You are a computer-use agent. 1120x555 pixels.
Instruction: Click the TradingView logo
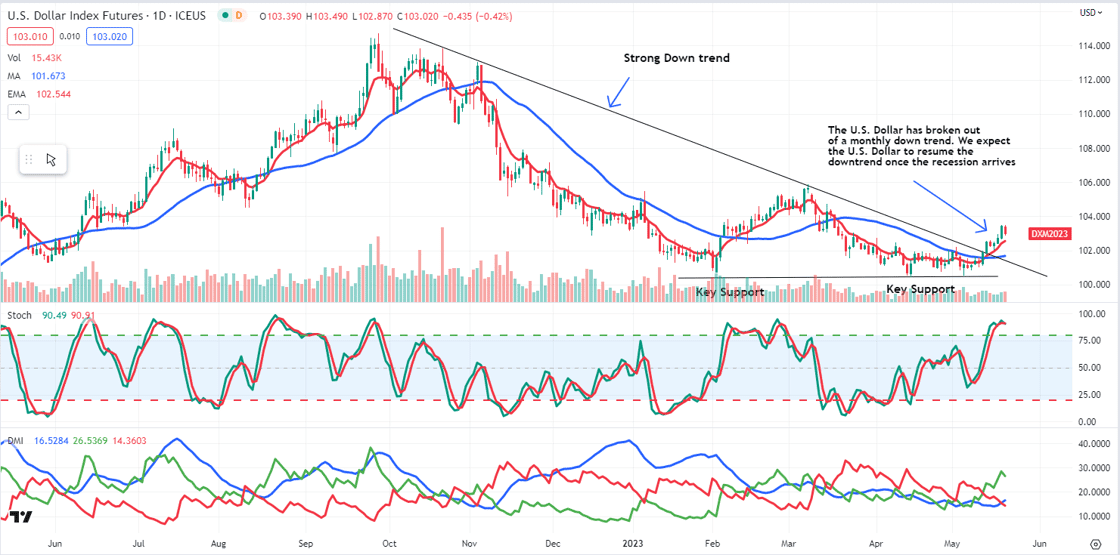point(19,519)
